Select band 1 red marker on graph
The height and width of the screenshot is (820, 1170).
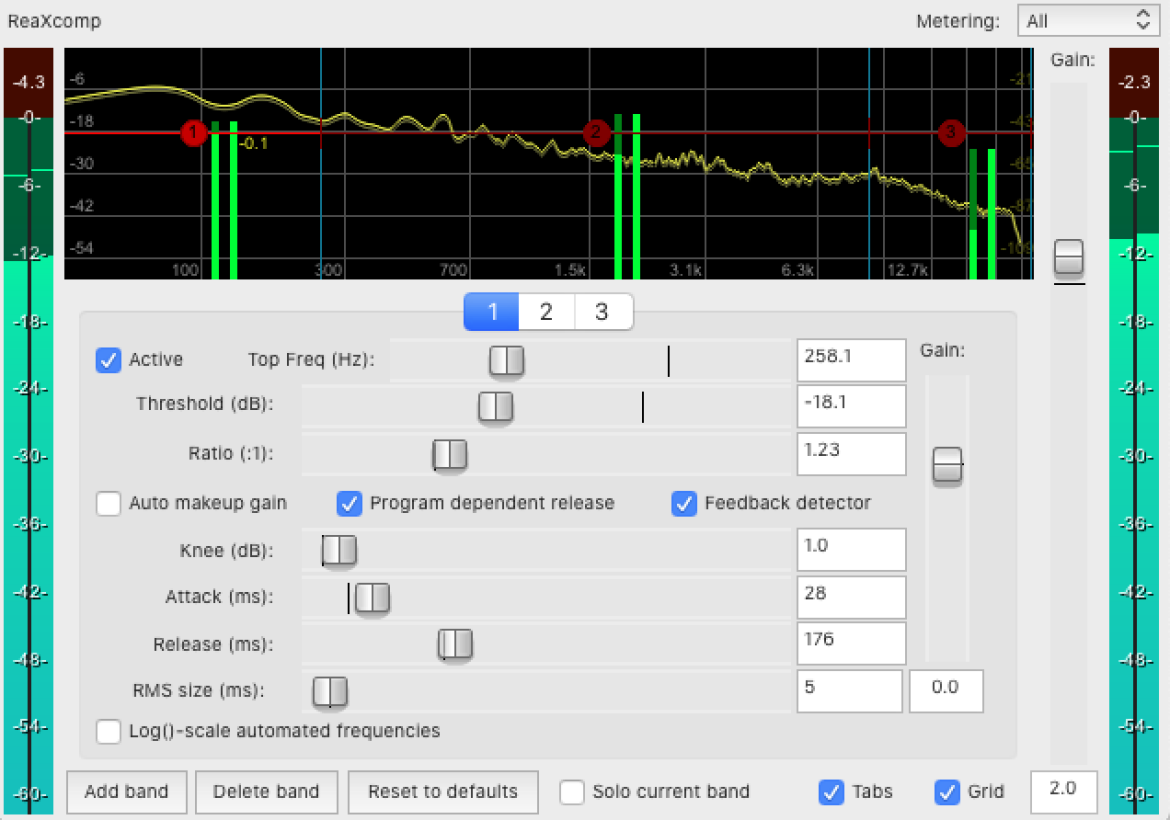coord(193,133)
